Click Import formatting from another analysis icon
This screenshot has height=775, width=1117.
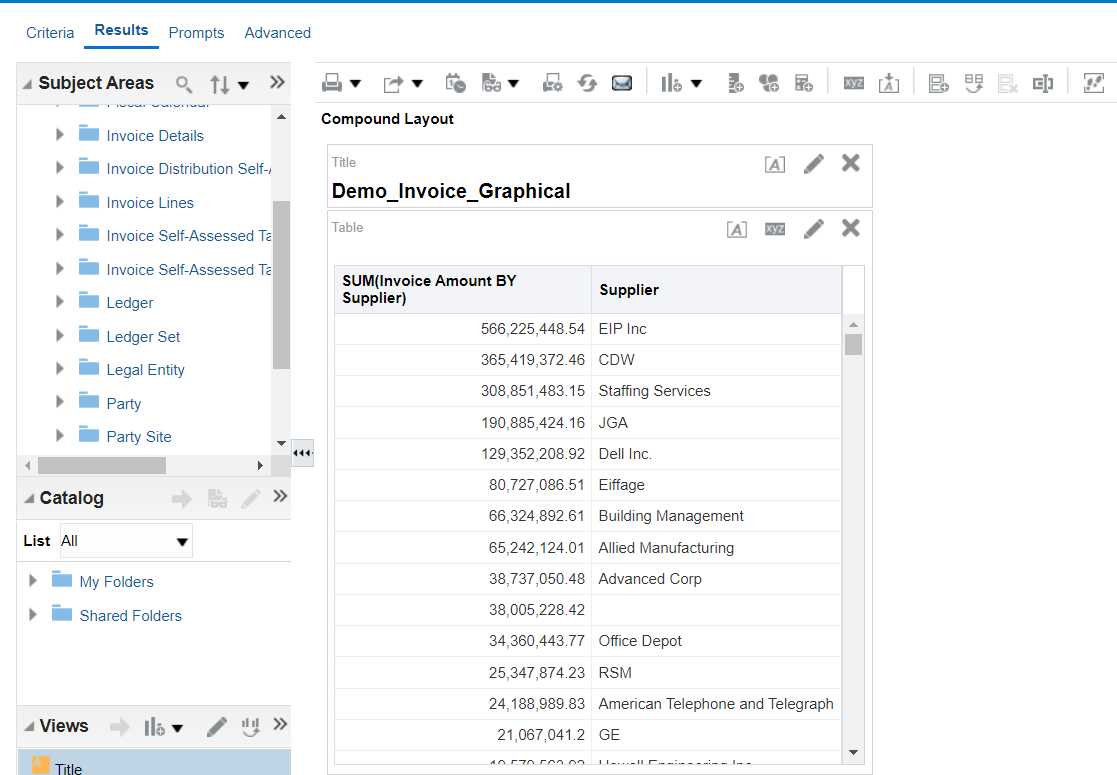click(888, 83)
